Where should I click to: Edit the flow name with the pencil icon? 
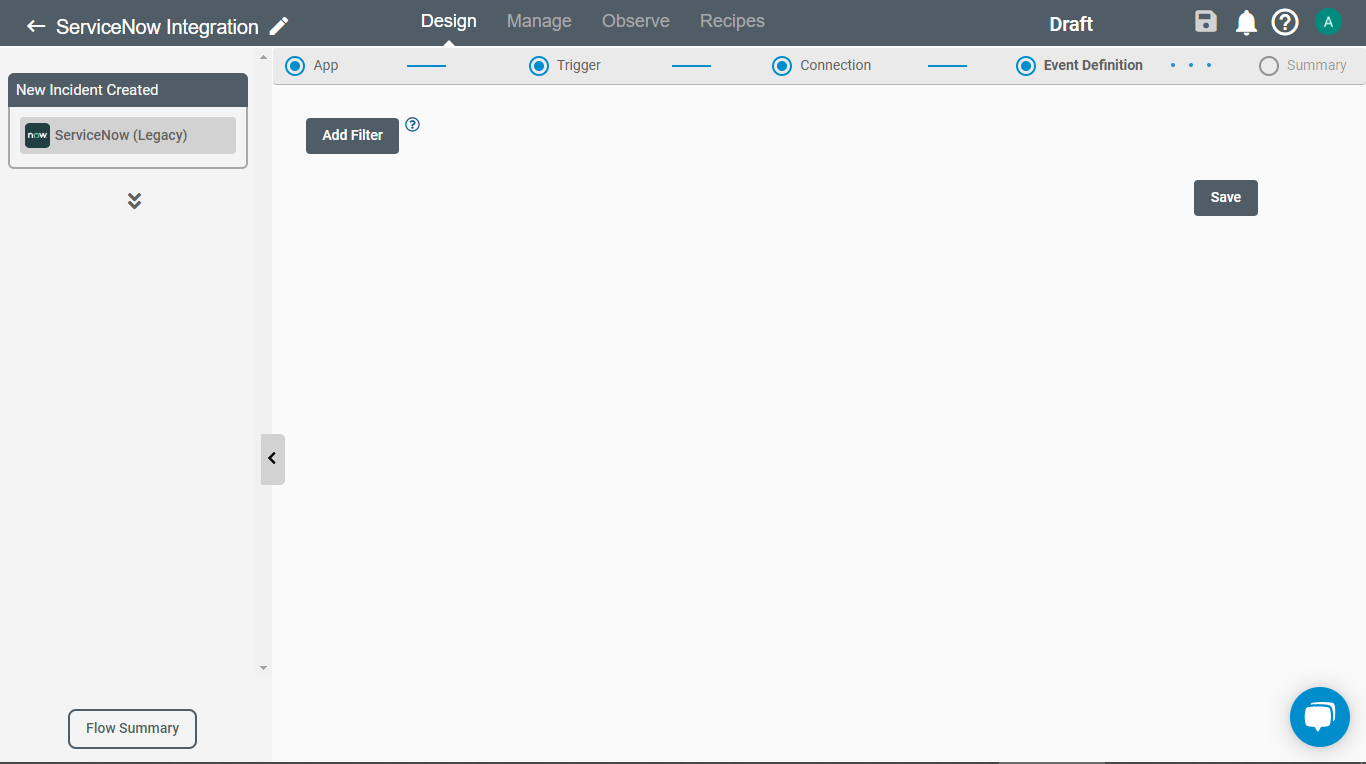coord(279,27)
